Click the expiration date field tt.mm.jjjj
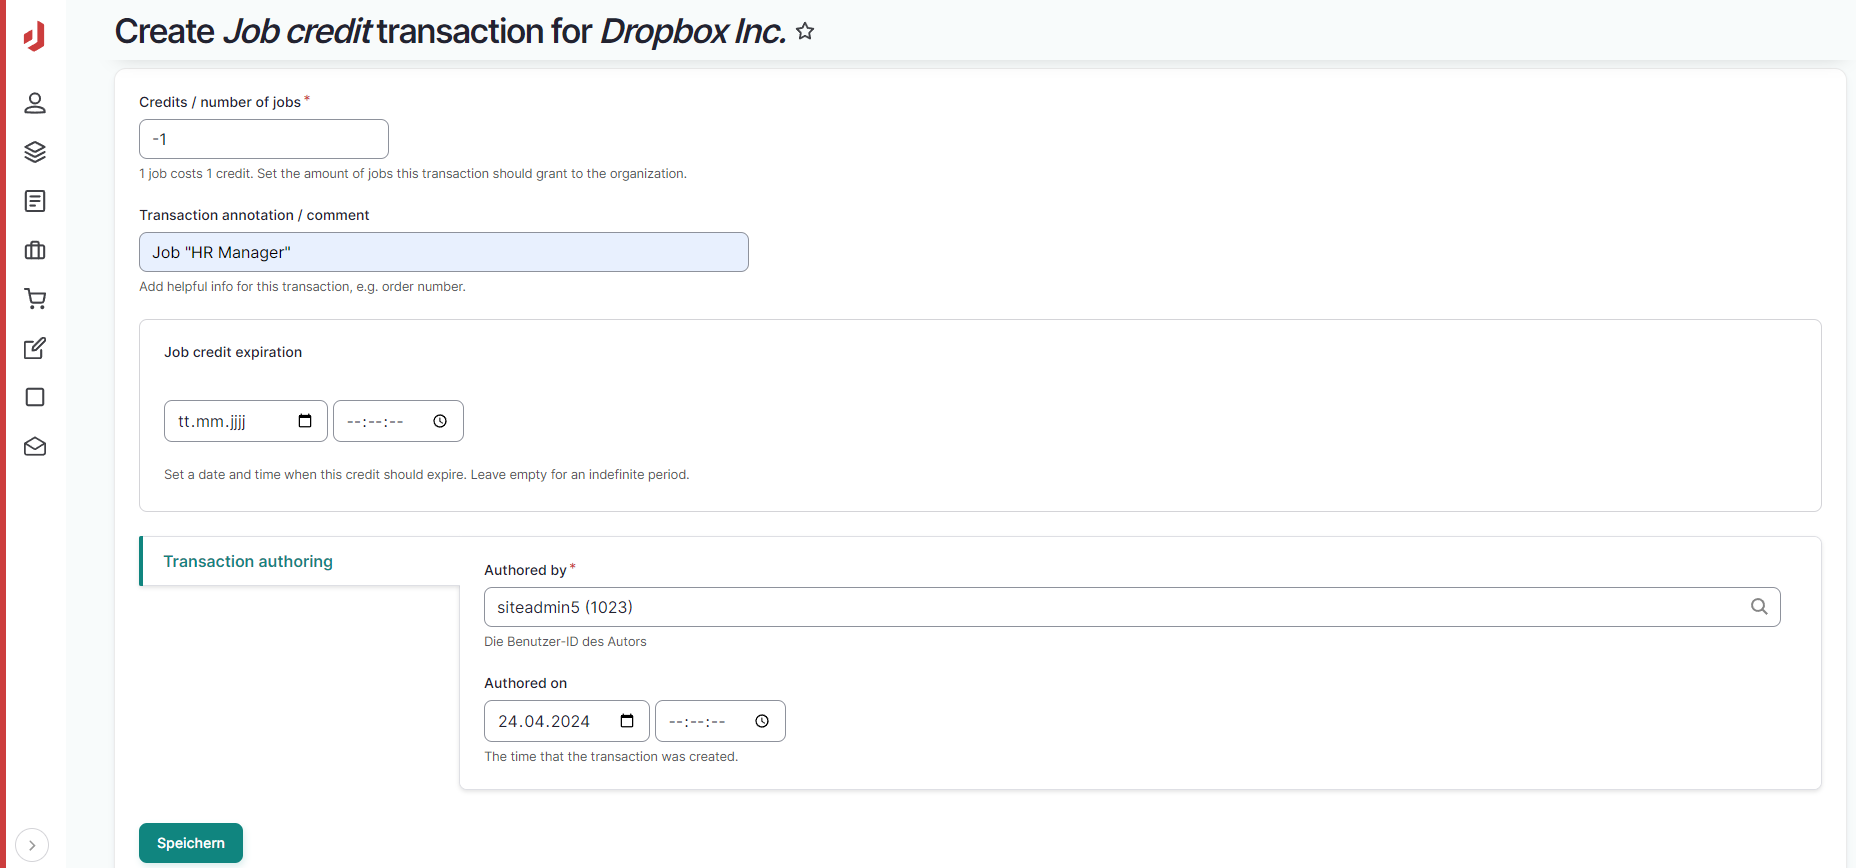Viewport: 1856px width, 868px height. [246, 421]
